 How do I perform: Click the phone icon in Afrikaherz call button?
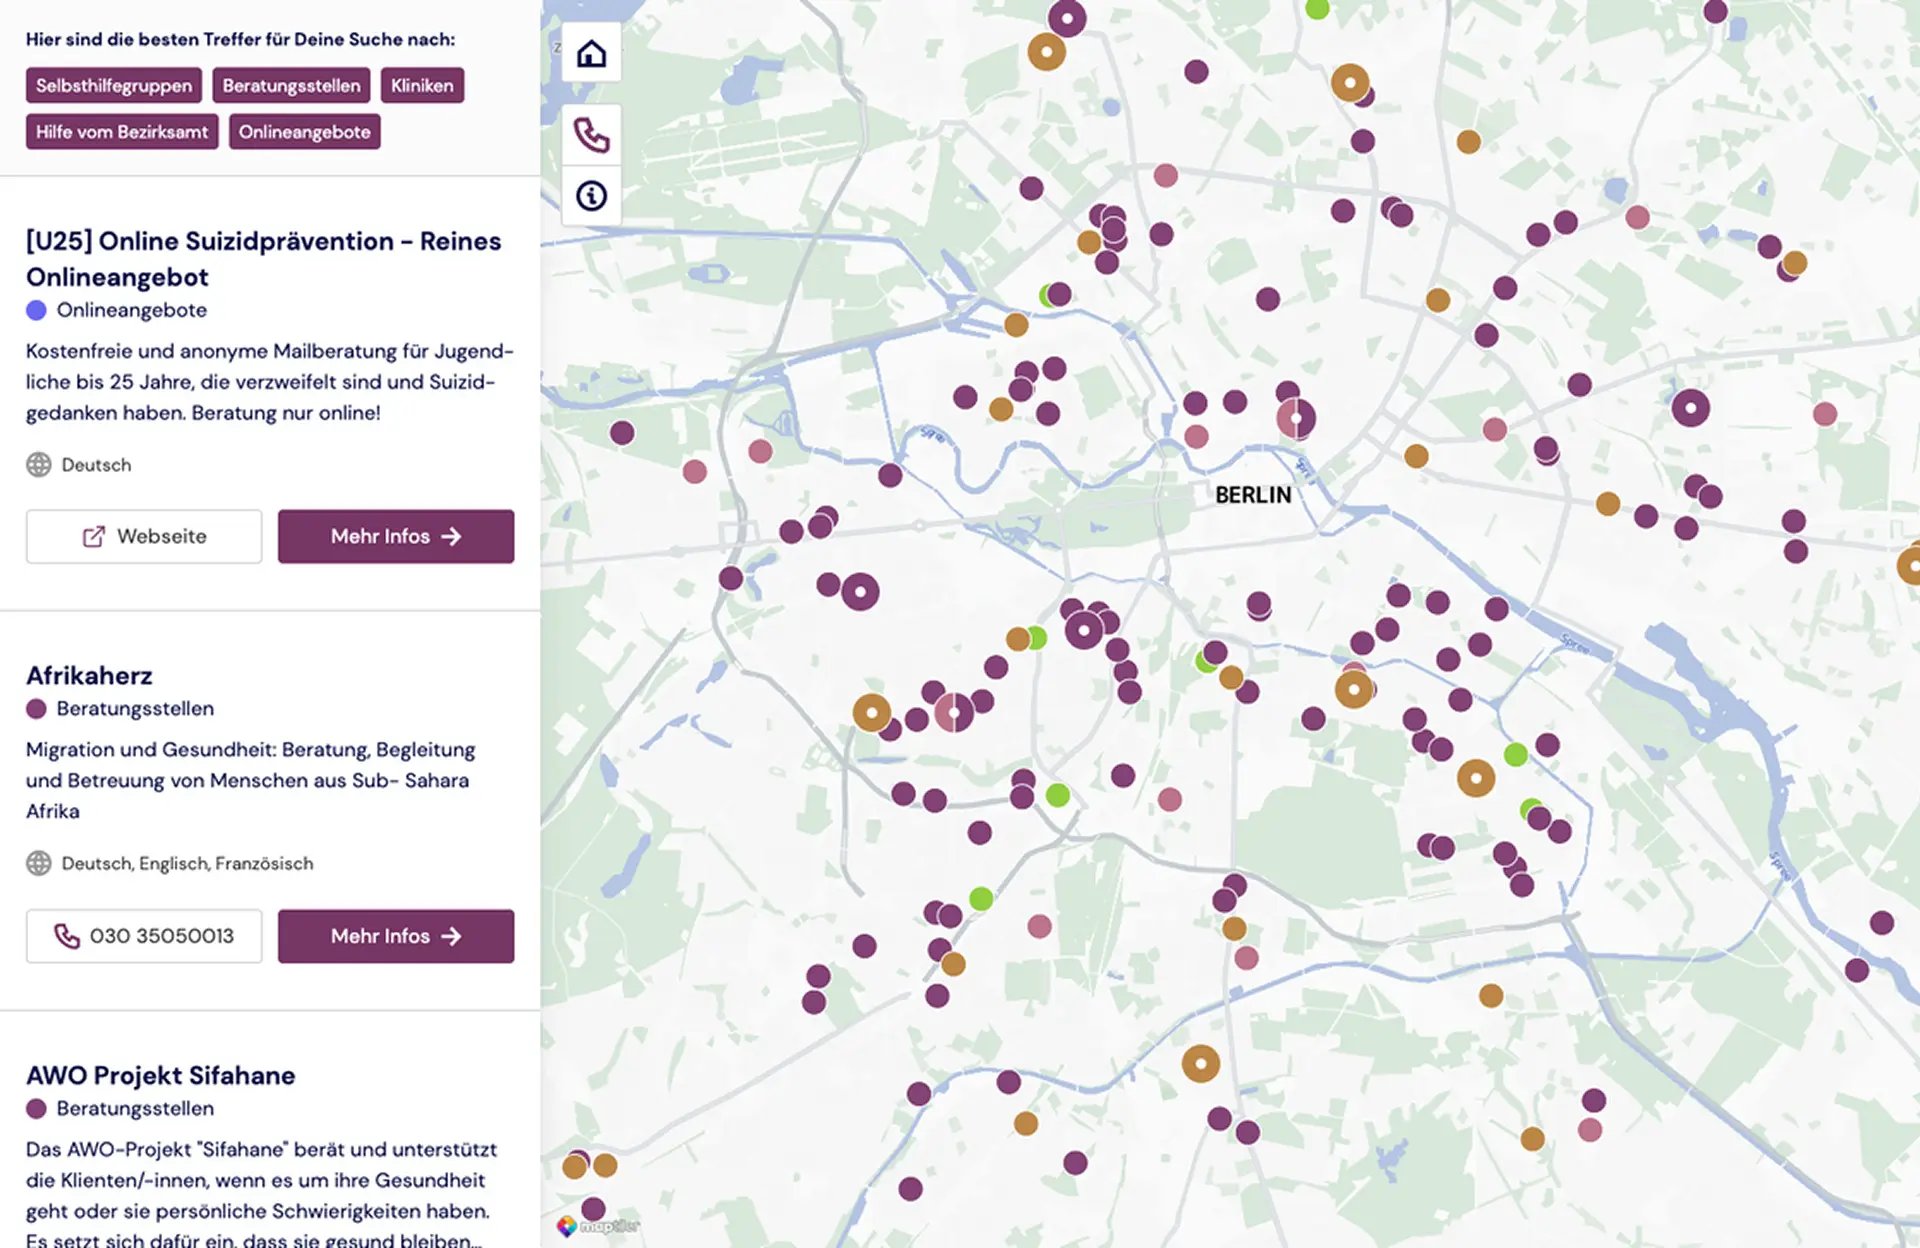coord(67,936)
